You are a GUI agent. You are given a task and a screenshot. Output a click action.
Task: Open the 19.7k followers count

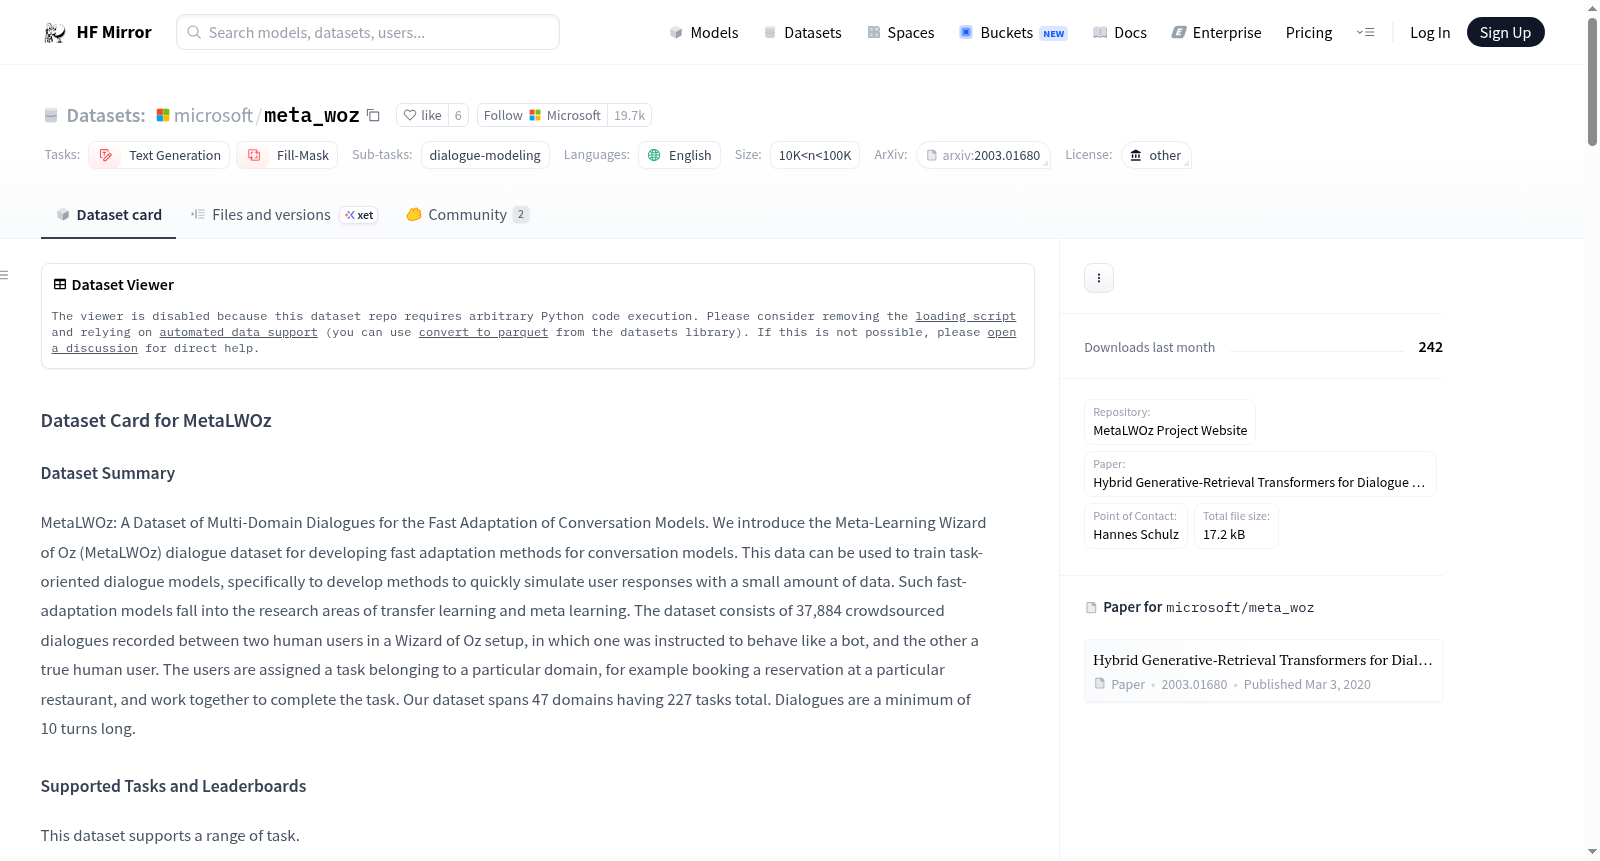pyautogui.click(x=629, y=115)
